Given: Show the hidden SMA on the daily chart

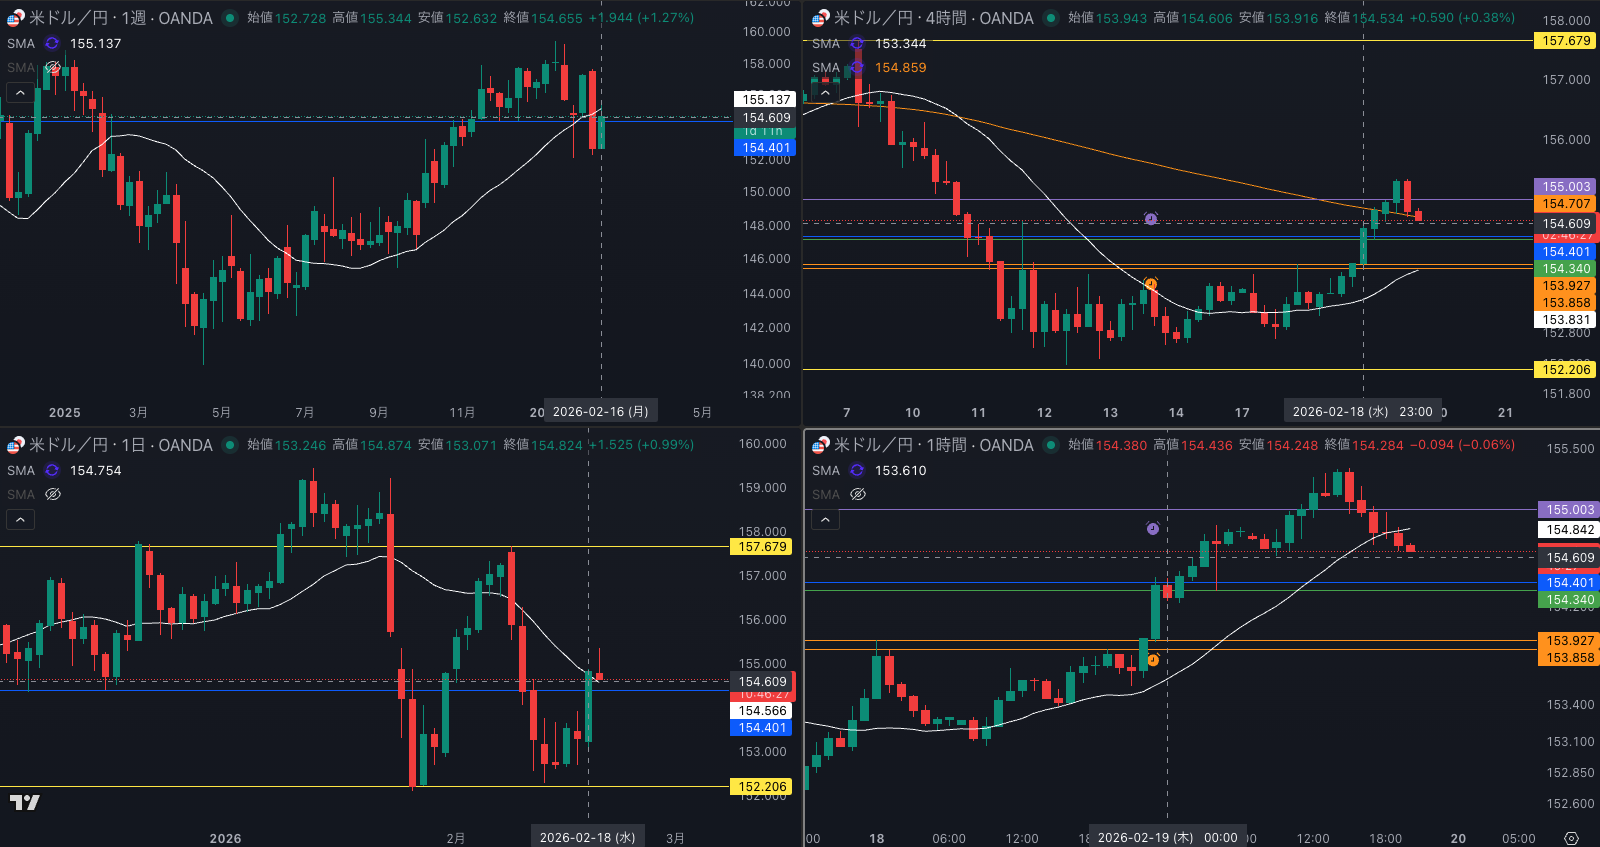Looking at the screenshot, I should [x=53, y=494].
